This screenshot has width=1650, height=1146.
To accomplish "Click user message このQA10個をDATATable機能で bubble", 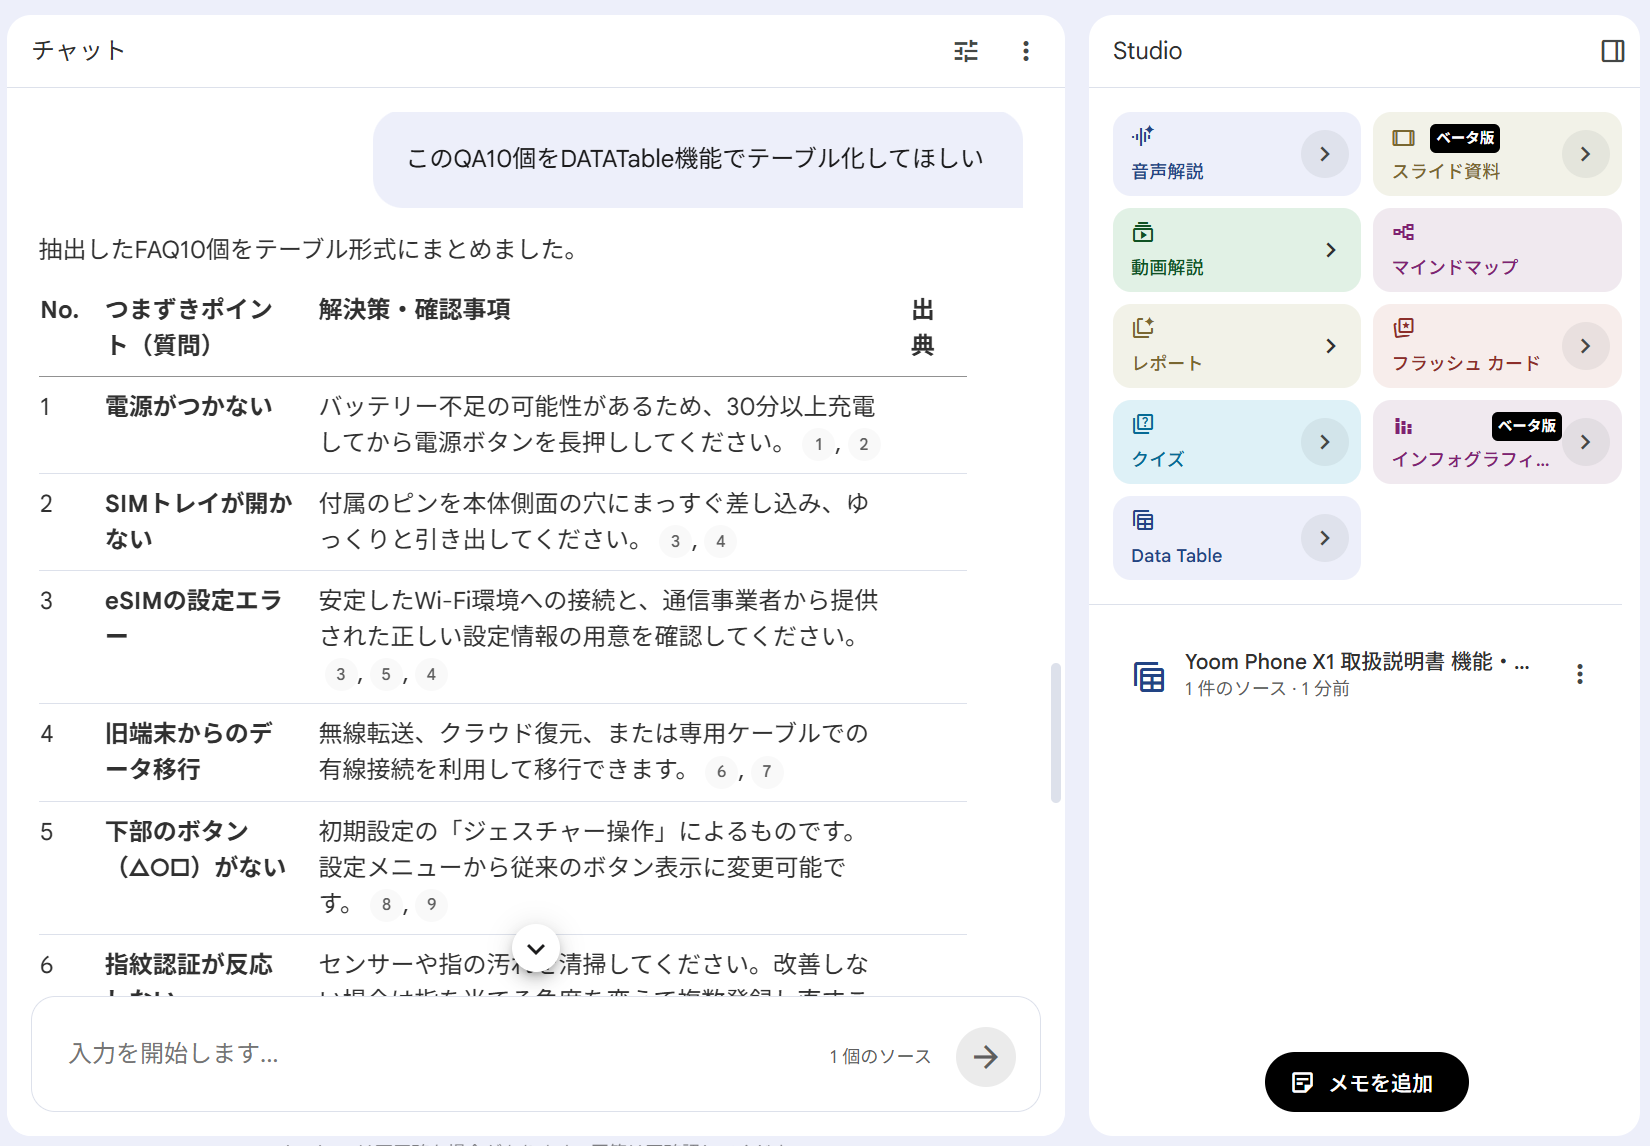I will (x=697, y=159).
